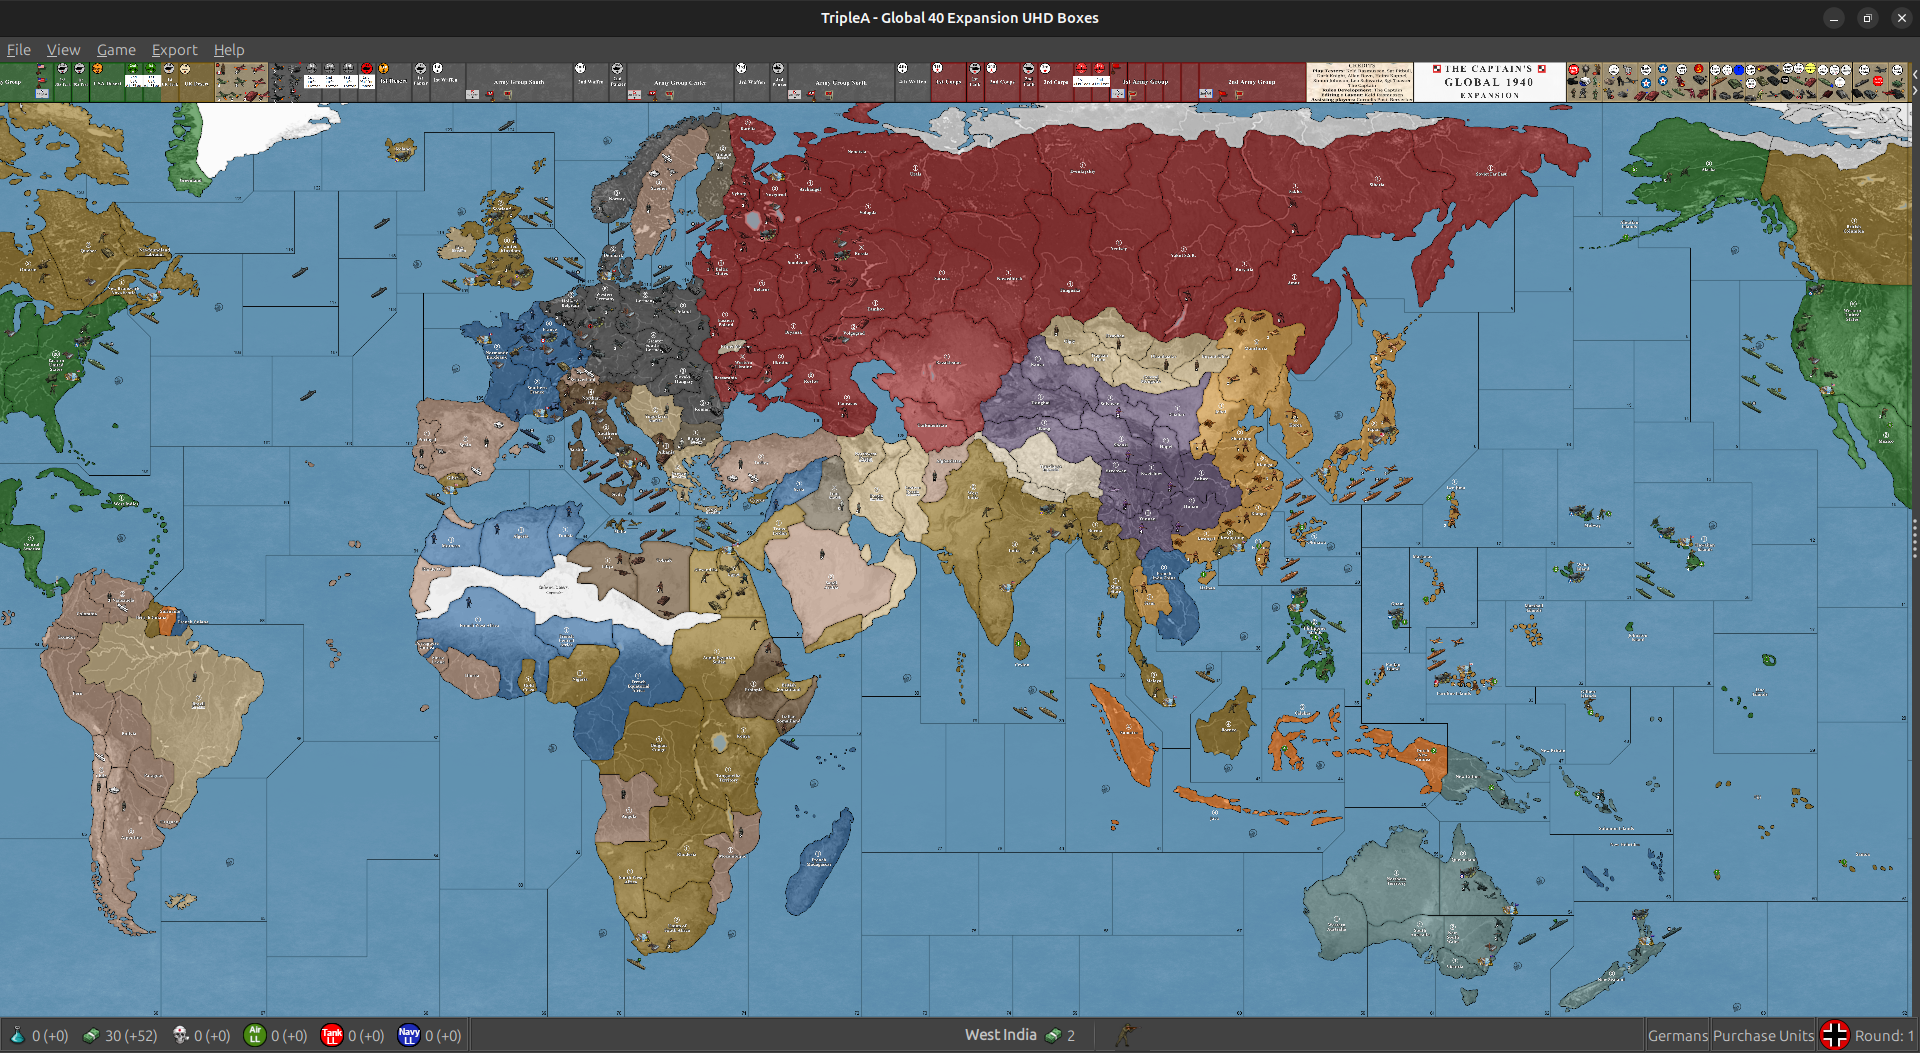The height and width of the screenshot is (1053, 1920).
Task: Expand the File menu
Action: (18, 49)
